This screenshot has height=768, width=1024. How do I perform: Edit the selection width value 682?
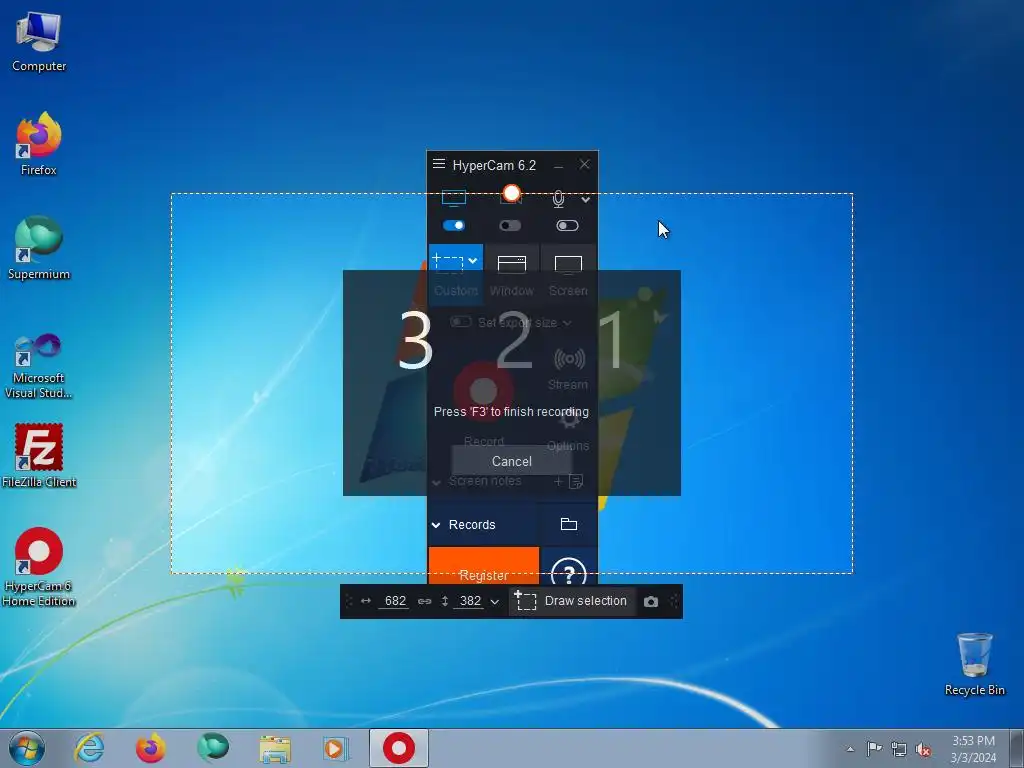pyautogui.click(x=395, y=601)
